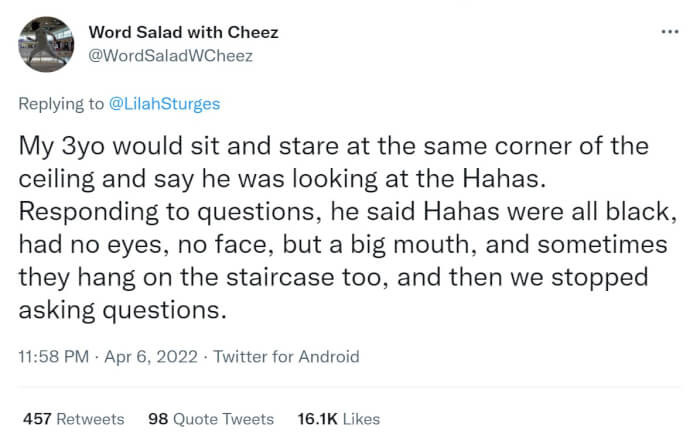Open the three-dot more options menu
The height and width of the screenshot is (448, 700).
670,32
